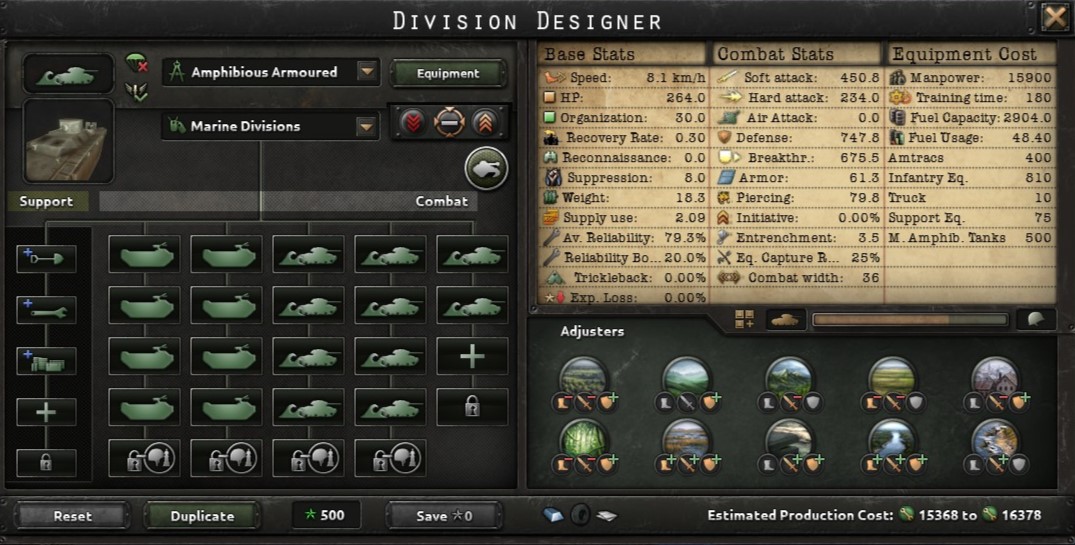Toggle the tank view button above adjusters
This screenshot has width=1075, height=545.
785,319
